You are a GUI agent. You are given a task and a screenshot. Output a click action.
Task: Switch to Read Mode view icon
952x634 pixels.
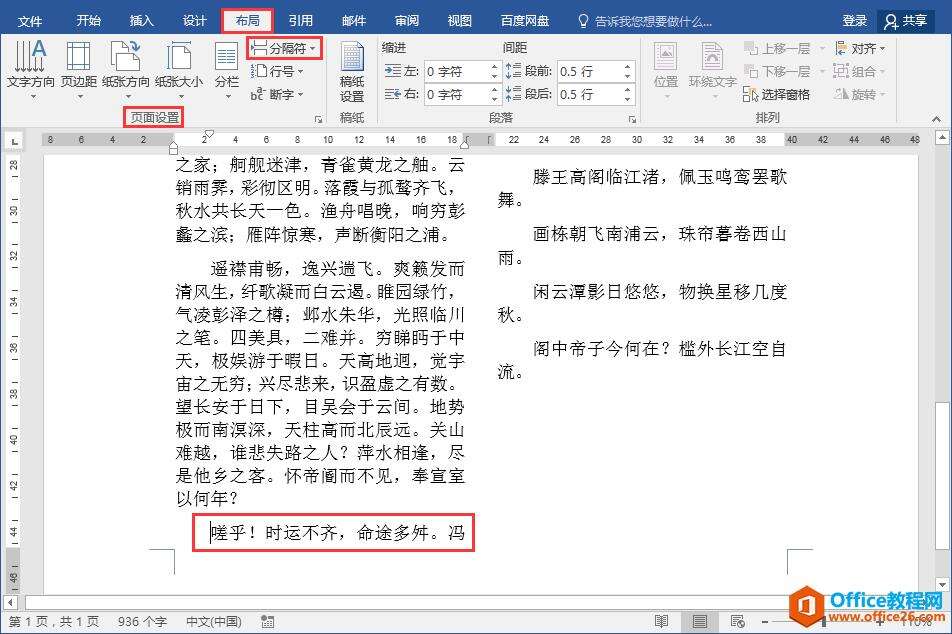click(x=662, y=621)
